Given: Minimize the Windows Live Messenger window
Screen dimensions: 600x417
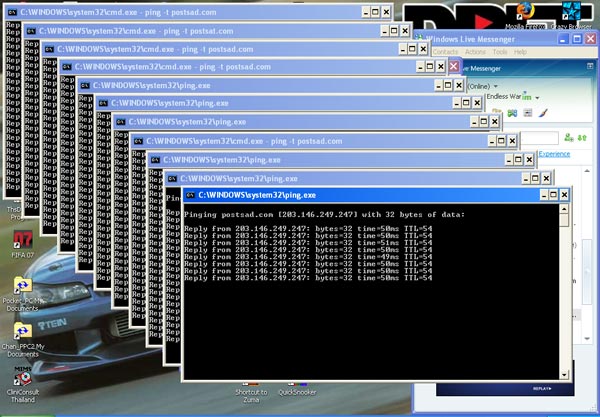Looking at the screenshot, I should 563,39.
